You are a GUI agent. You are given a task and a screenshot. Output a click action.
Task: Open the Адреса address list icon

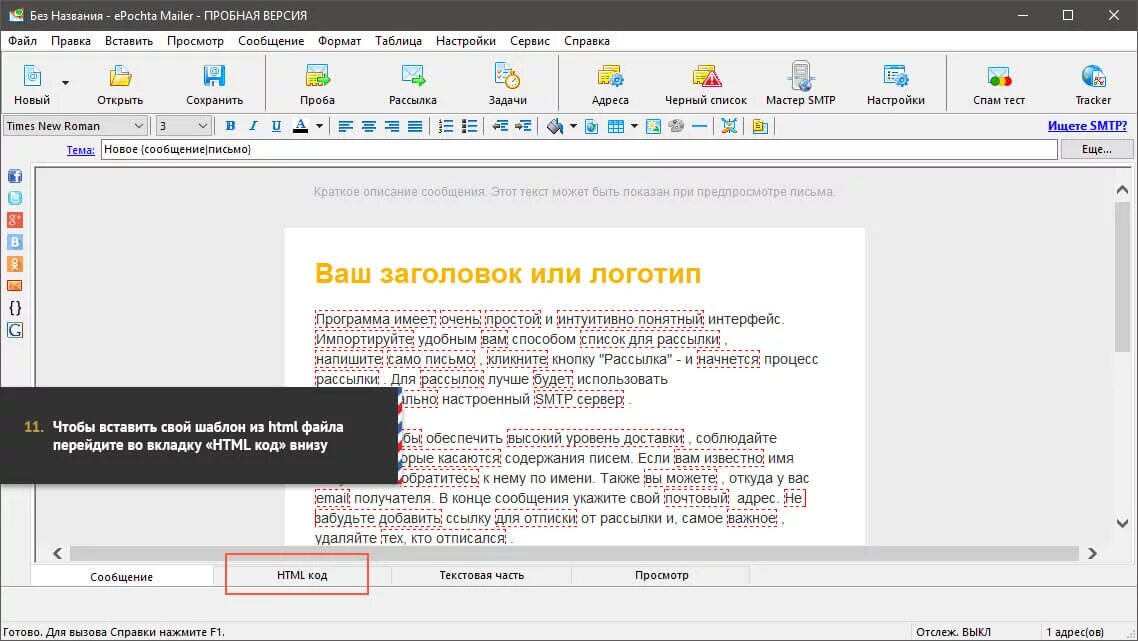pyautogui.click(x=610, y=75)
